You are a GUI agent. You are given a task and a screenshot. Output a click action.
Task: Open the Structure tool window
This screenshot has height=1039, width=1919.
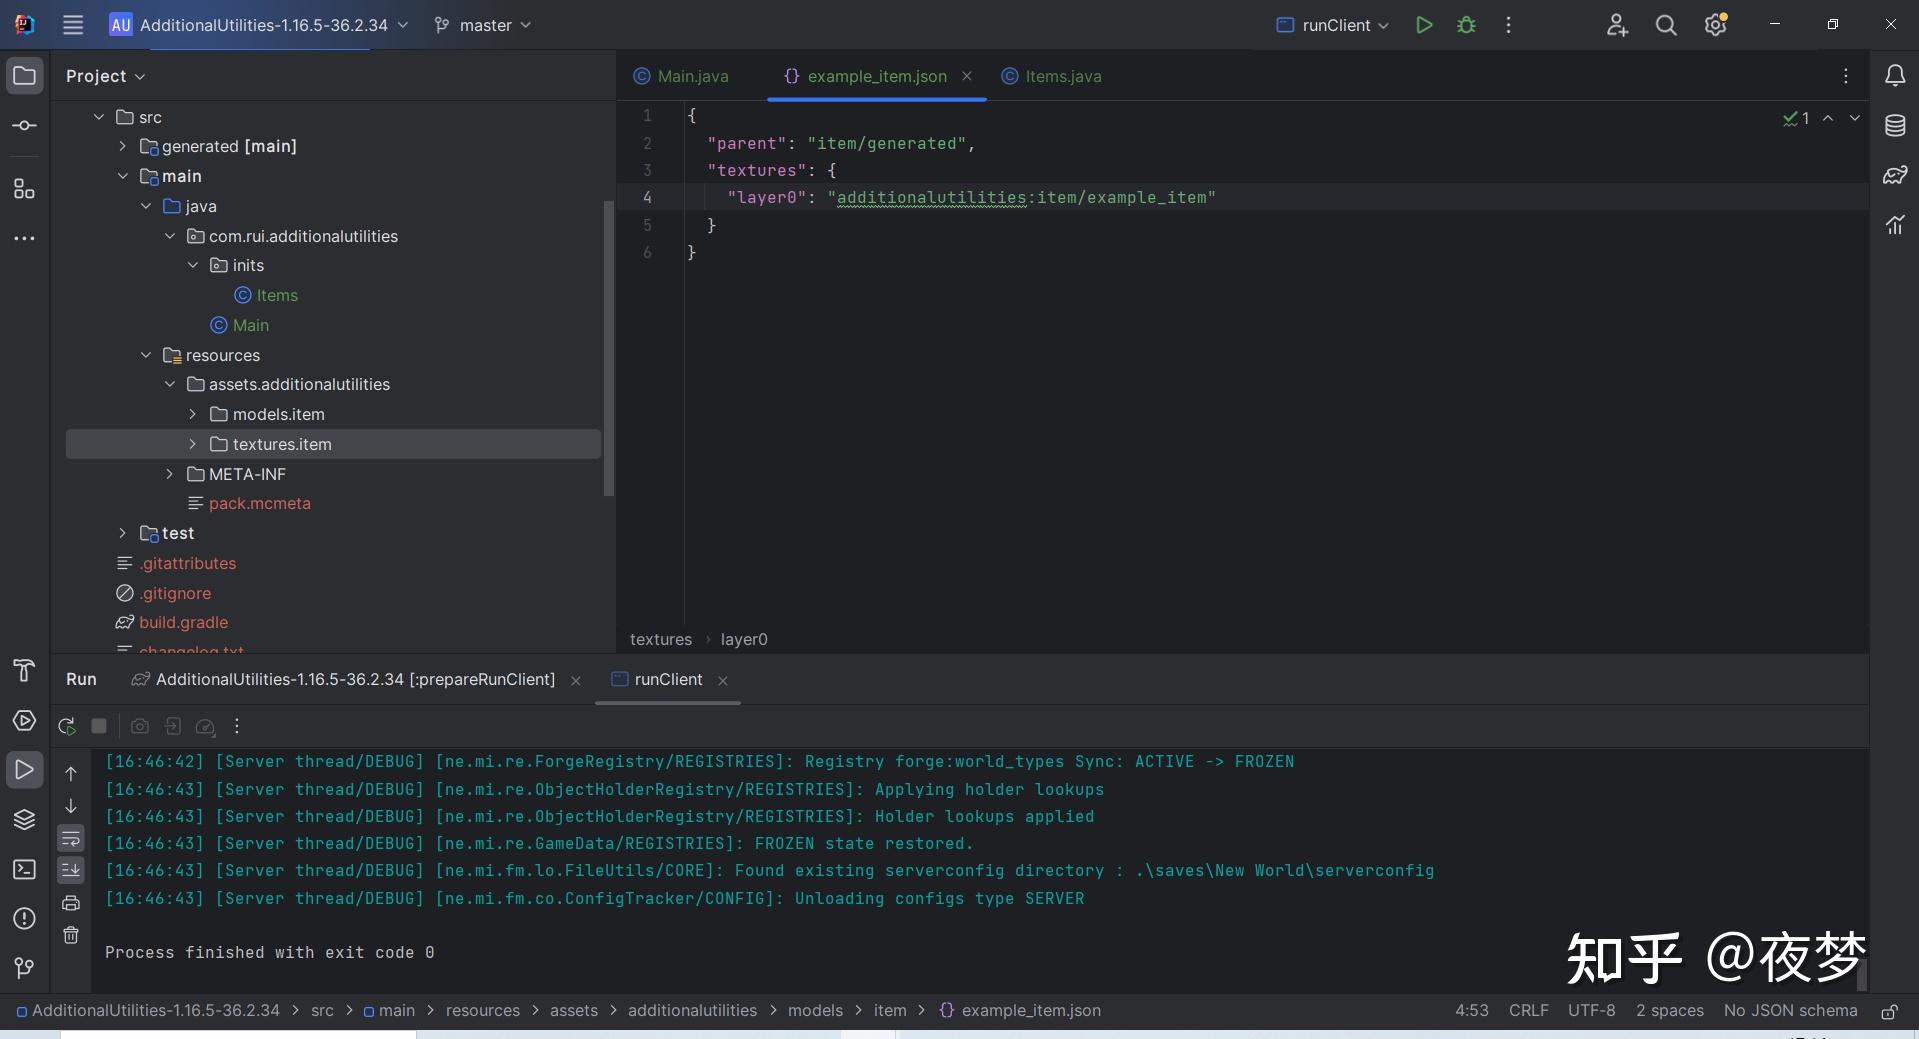25,188
